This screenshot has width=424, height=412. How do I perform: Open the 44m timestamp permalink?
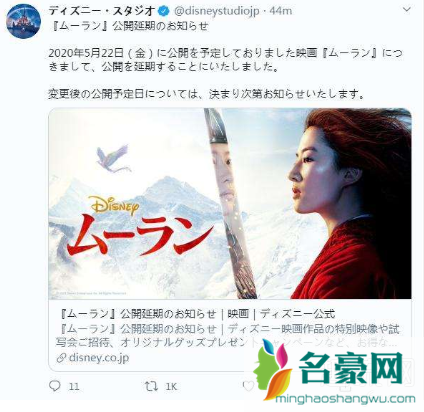pos(281,11)
